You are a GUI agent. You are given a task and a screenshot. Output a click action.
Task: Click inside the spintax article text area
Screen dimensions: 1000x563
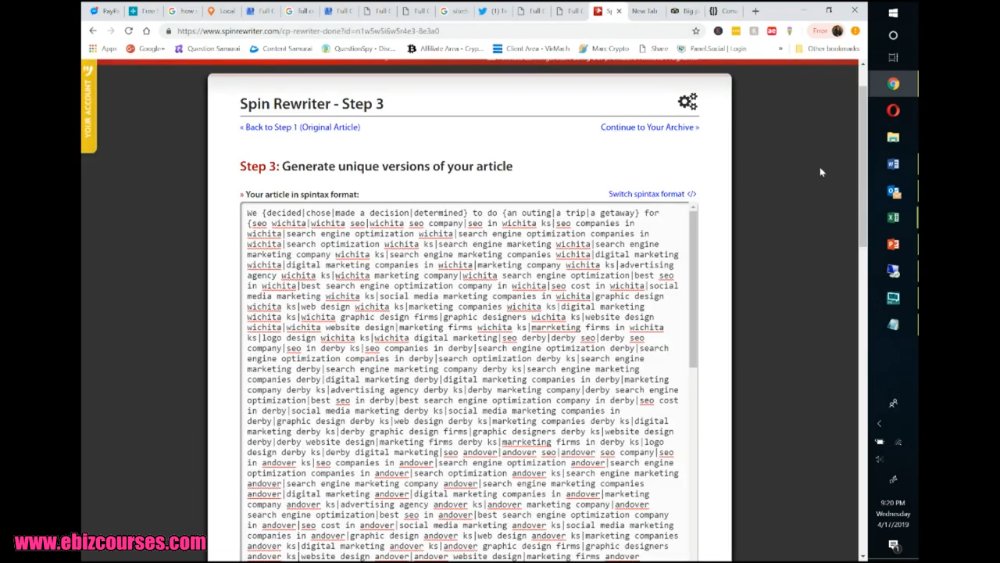tap(464, 383)
